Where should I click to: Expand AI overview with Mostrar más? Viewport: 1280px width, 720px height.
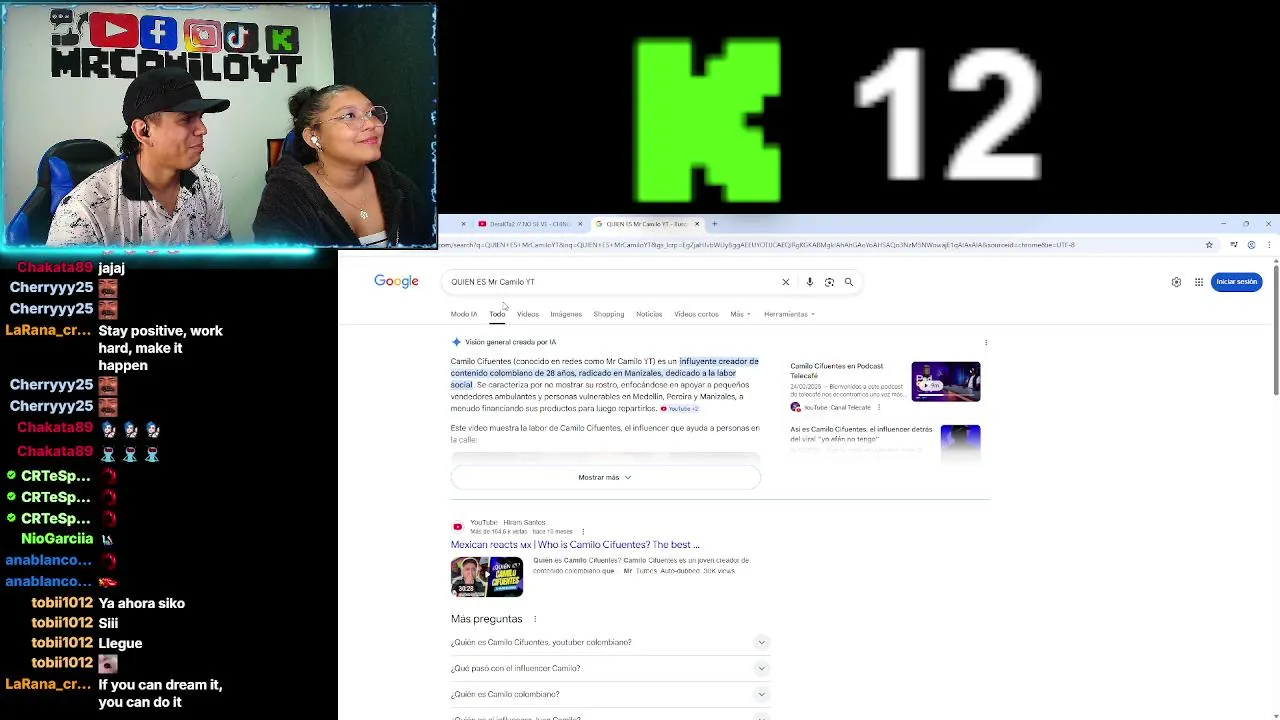pos(605,477)
